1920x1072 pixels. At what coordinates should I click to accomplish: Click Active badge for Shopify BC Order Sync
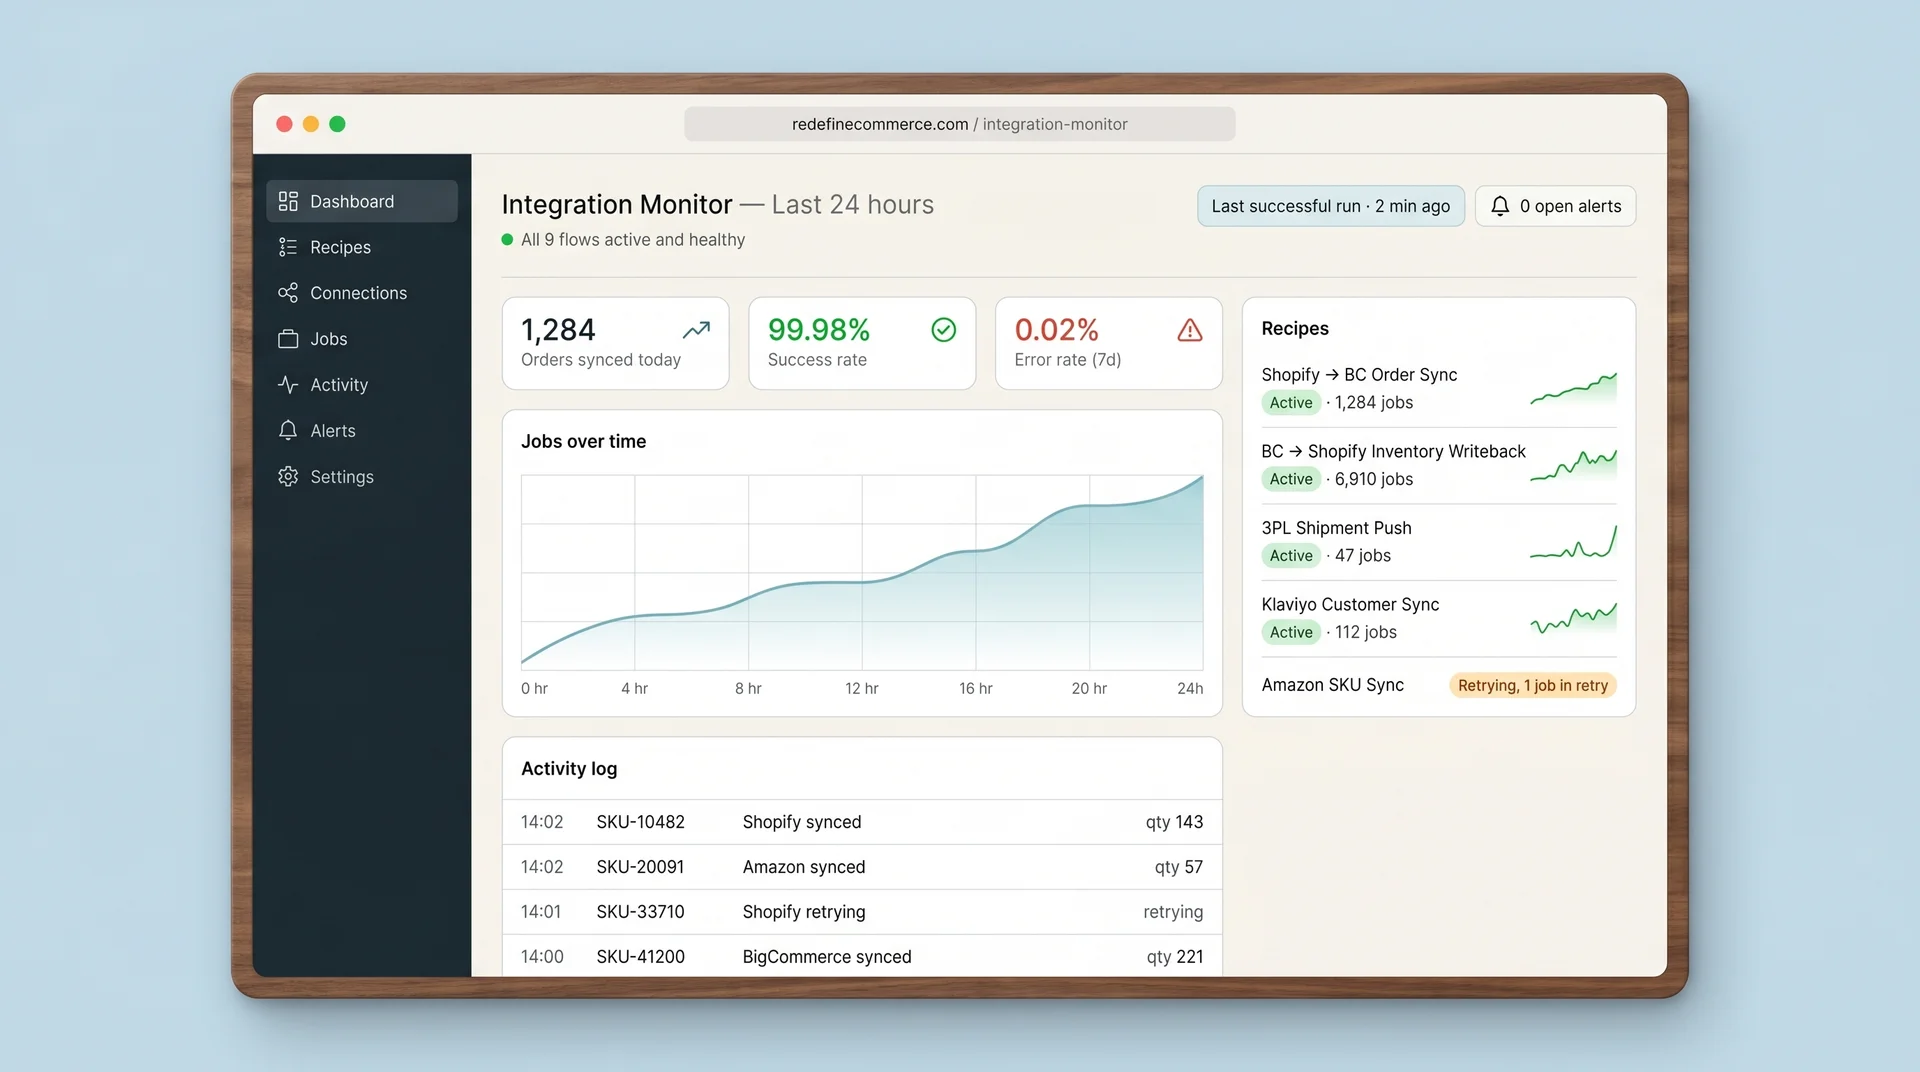[x=1290, y=403]
